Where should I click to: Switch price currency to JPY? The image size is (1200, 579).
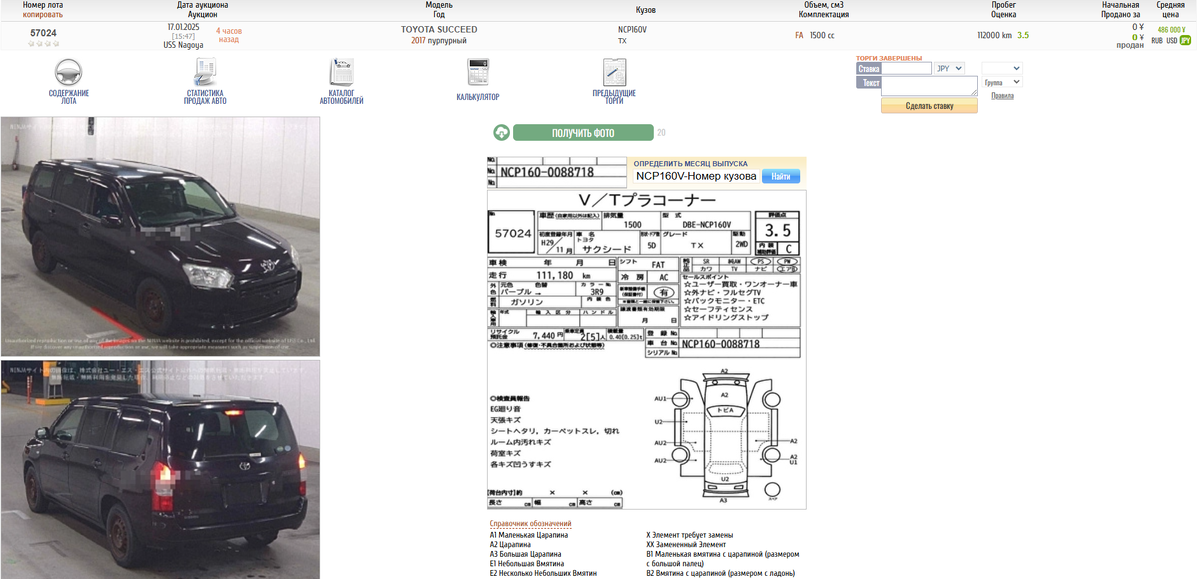pyautogui.click(x=1186, y=41)
